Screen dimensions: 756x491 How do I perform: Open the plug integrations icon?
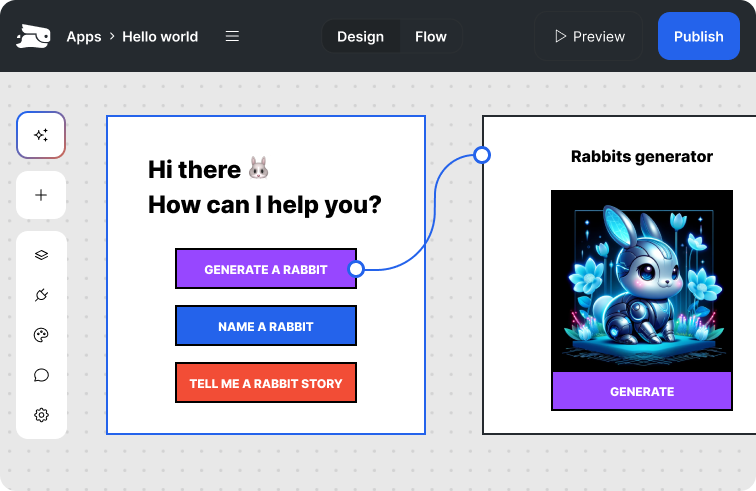click(x=41, y=295)
